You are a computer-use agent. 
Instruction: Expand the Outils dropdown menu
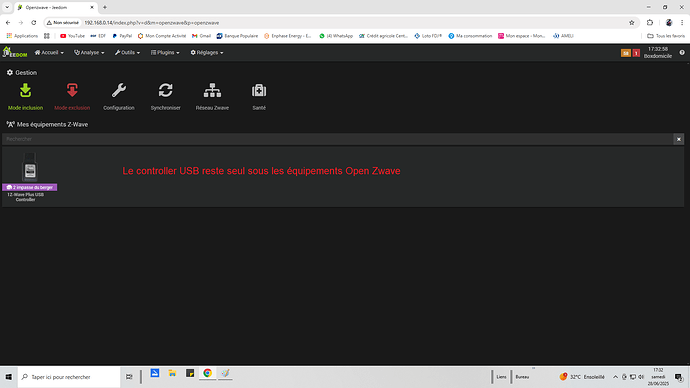tap(127, 52)
